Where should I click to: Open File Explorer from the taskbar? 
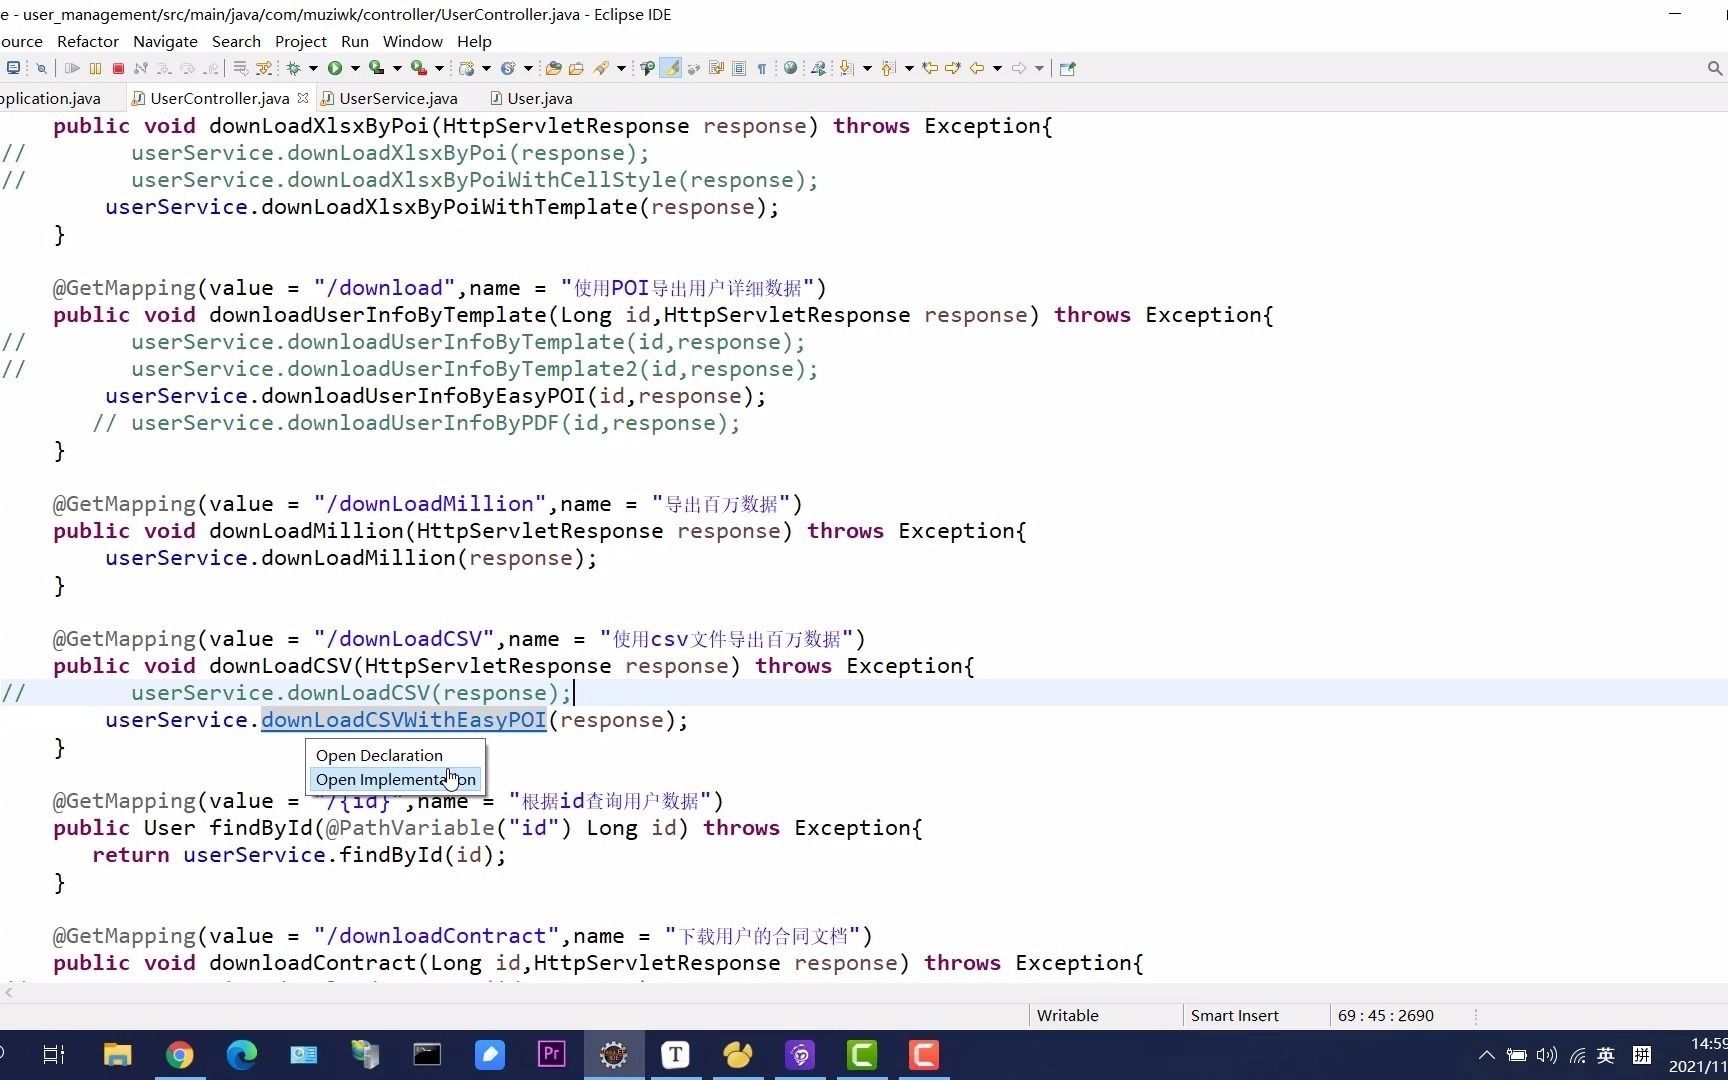pyautogui.click(x=118, y=1055)
